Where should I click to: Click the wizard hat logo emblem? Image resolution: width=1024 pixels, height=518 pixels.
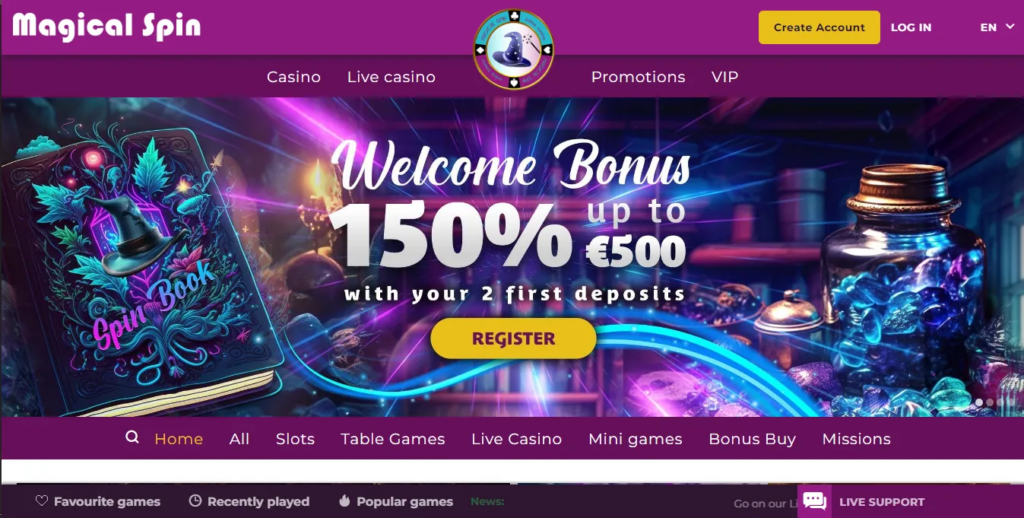click(x=514, y=49)
